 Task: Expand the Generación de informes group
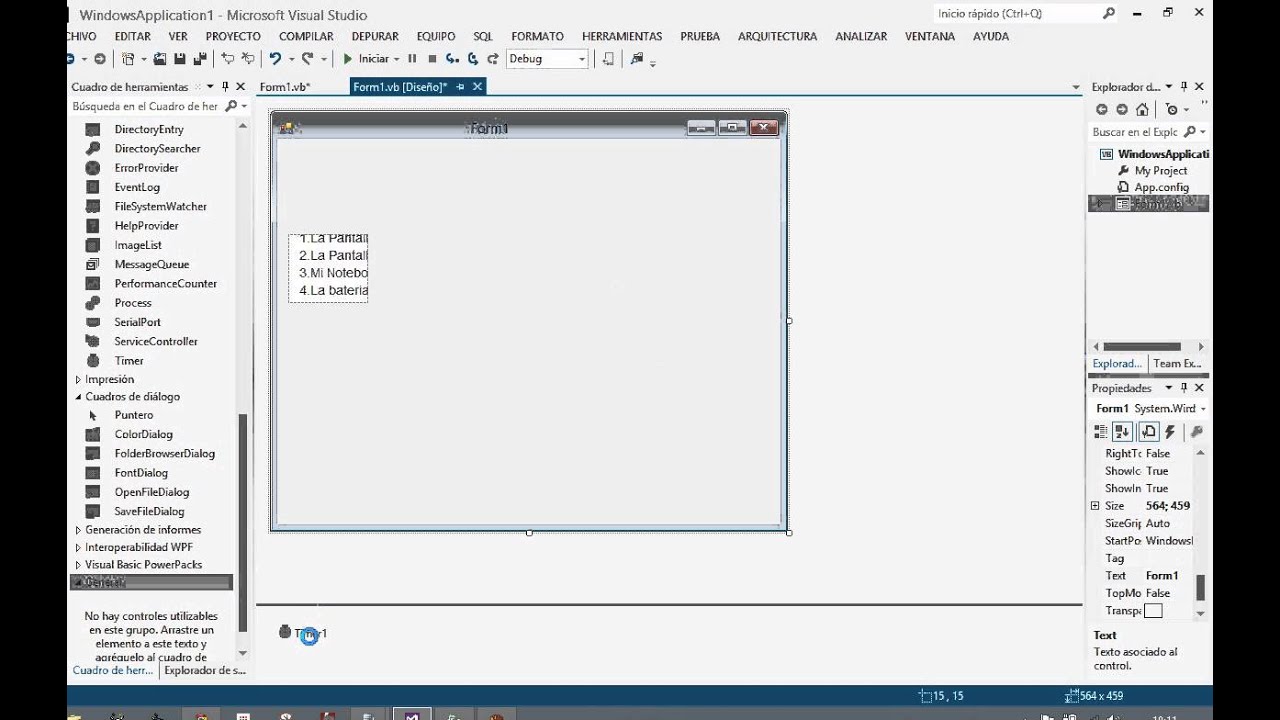click(x=78, y=530)
